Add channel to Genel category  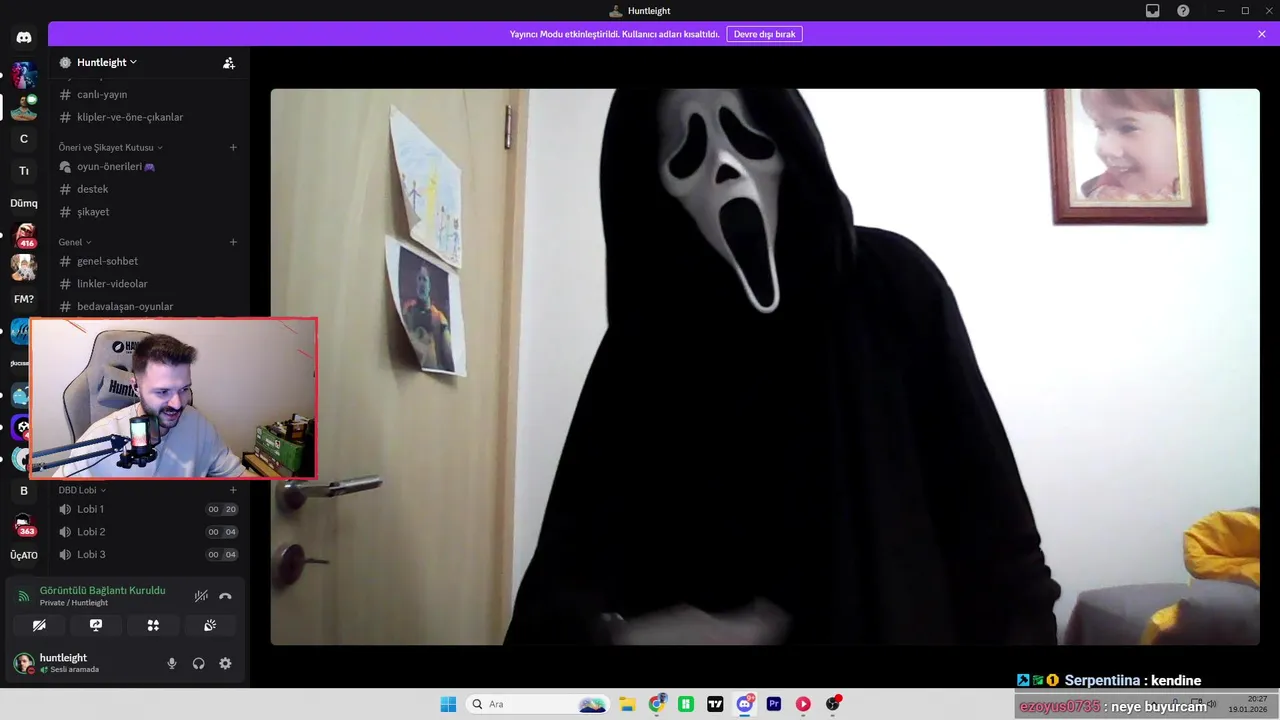[233, 242]
